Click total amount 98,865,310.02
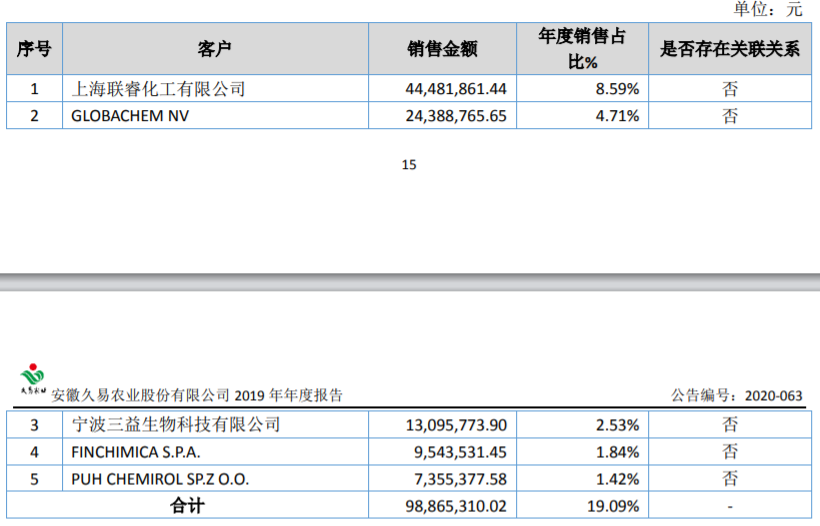 [456, 506]
